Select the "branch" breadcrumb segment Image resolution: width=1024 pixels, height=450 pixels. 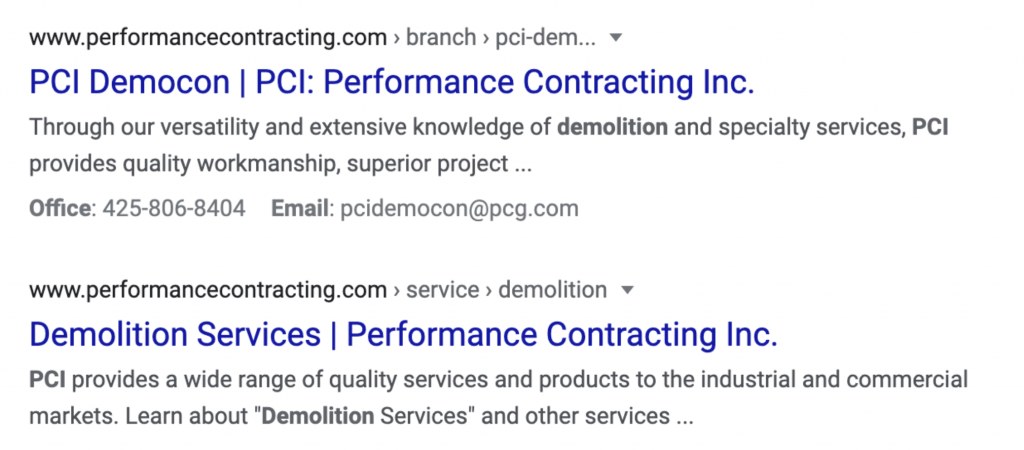pyautogui.click(x=441, y=37)
